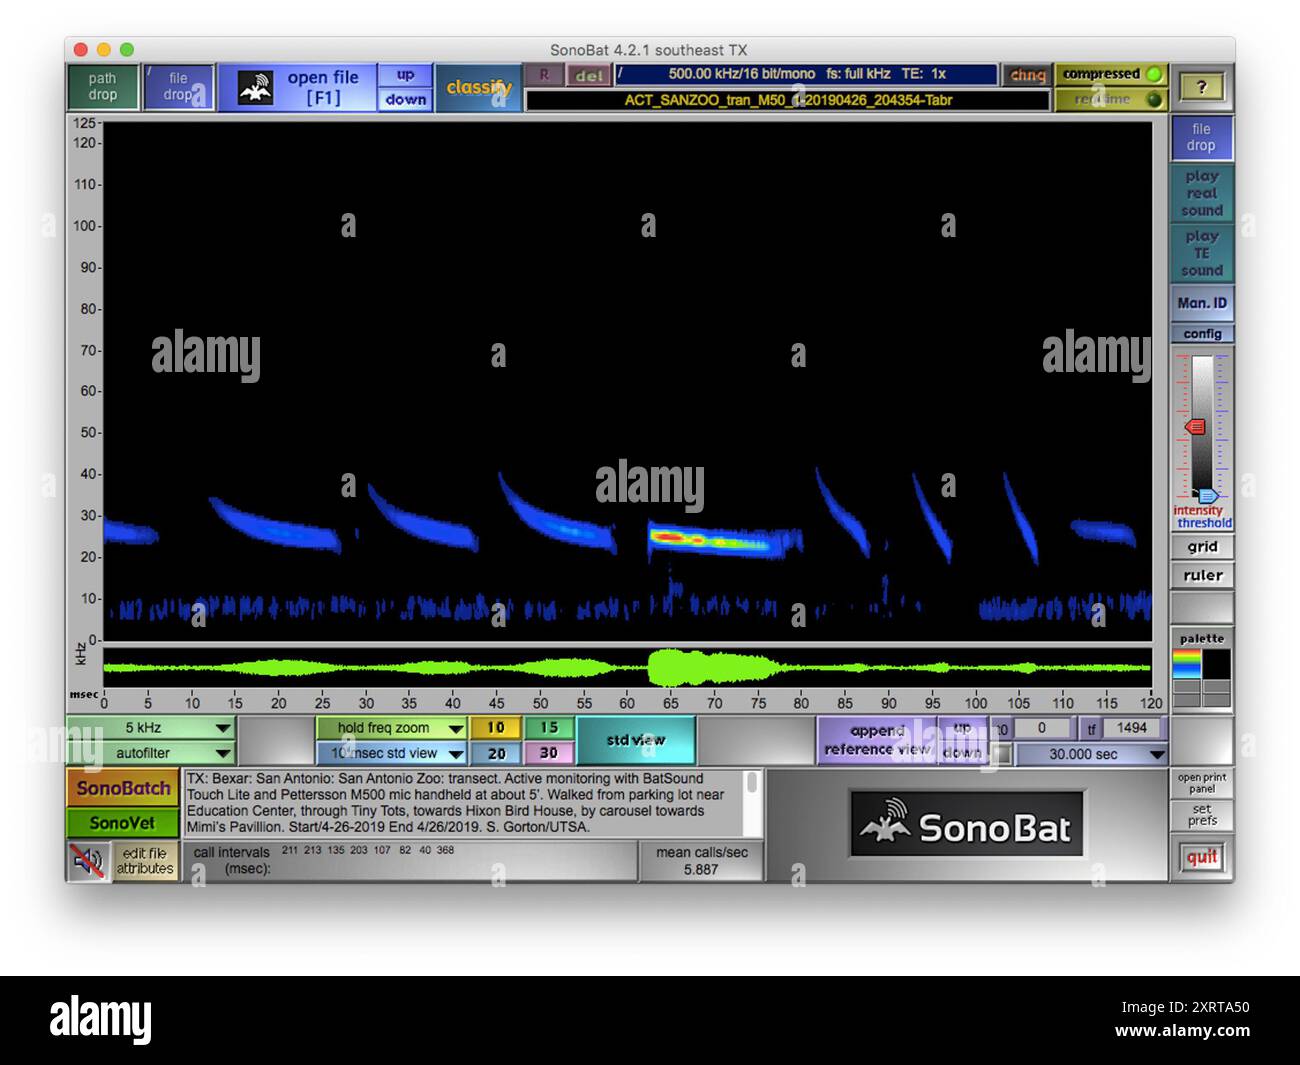The width and height of the screenshot is (1300, 1065).
Task: Launch SonoVet
Action: pyautogui.click(x=123, y=823)
